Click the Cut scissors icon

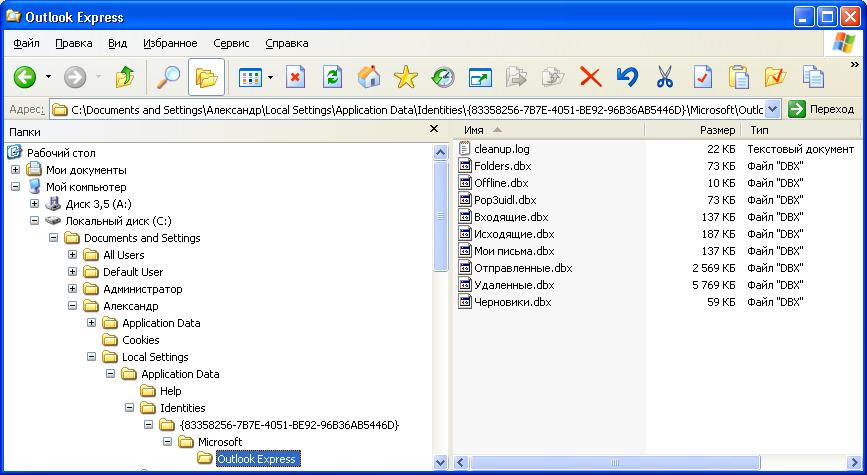665,77
